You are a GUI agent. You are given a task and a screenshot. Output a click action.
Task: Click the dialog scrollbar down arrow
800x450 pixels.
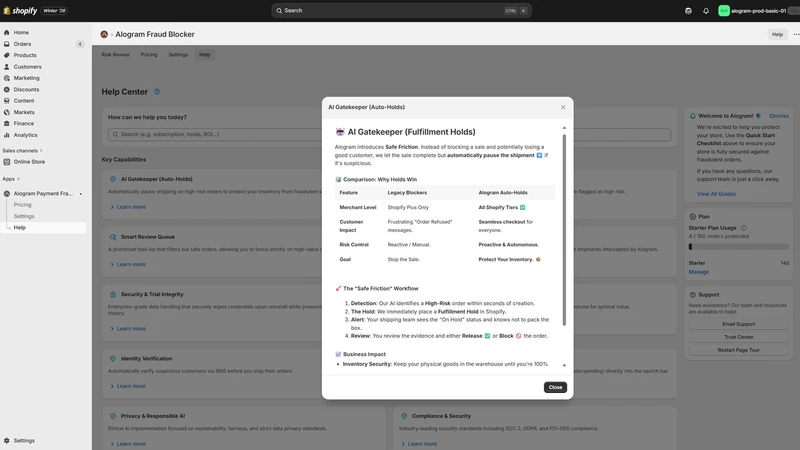click(x=564, y=365)
